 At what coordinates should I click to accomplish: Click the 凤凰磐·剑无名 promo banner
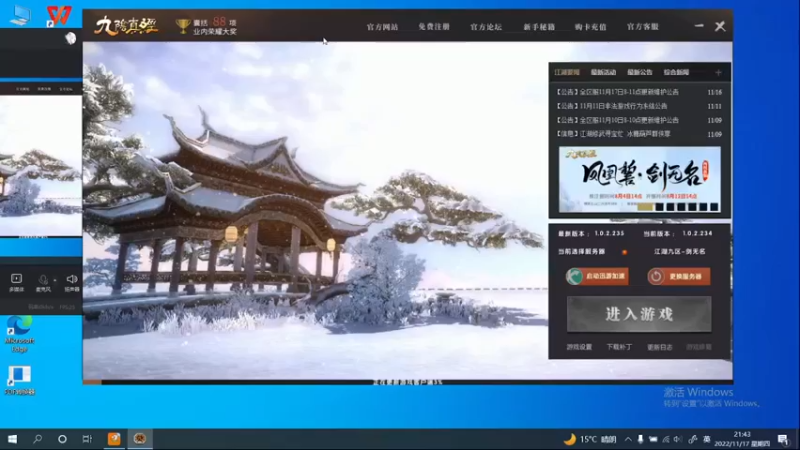pyautogui.click(x=640, y=179)
